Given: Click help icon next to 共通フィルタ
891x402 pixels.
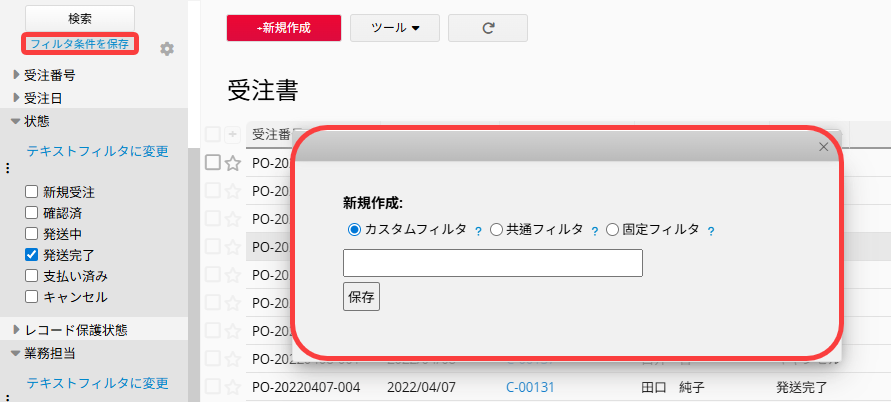Looking at the screenshot, I should pyautogui.click(x=595, y=231).
